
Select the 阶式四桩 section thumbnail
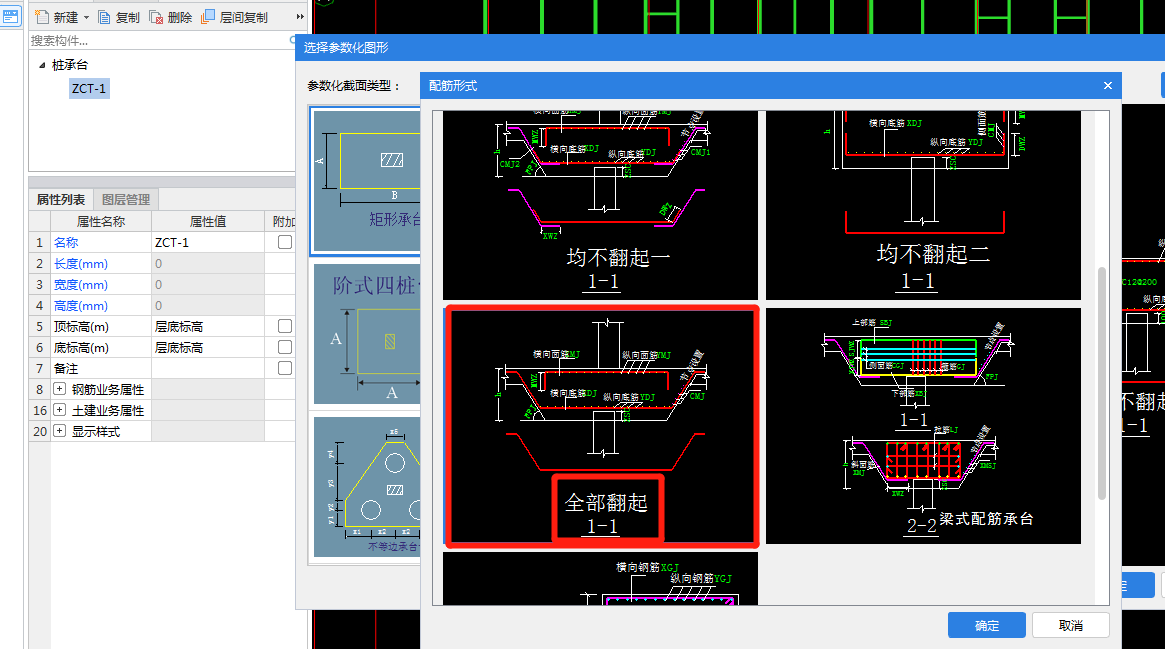pyautogui.click(x=366, y=333)
